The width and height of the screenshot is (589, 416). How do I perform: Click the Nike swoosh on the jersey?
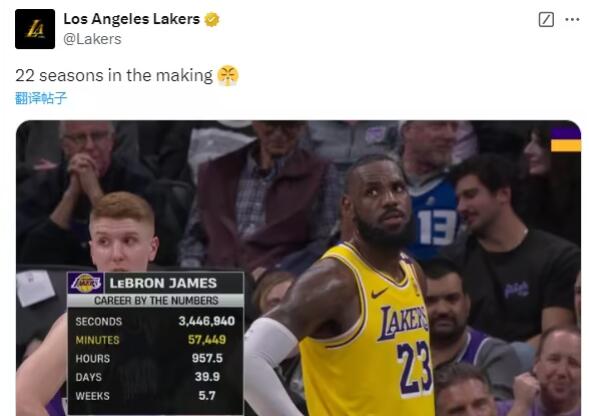(x=379, y=293)
